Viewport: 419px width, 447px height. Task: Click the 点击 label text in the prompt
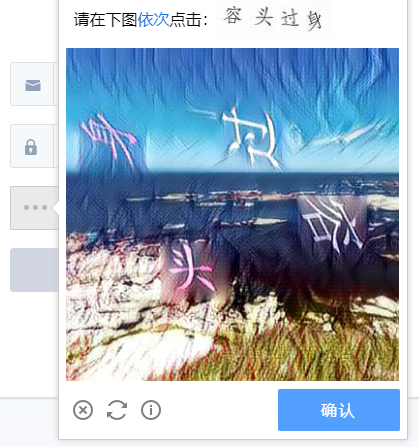click(186, 20)
